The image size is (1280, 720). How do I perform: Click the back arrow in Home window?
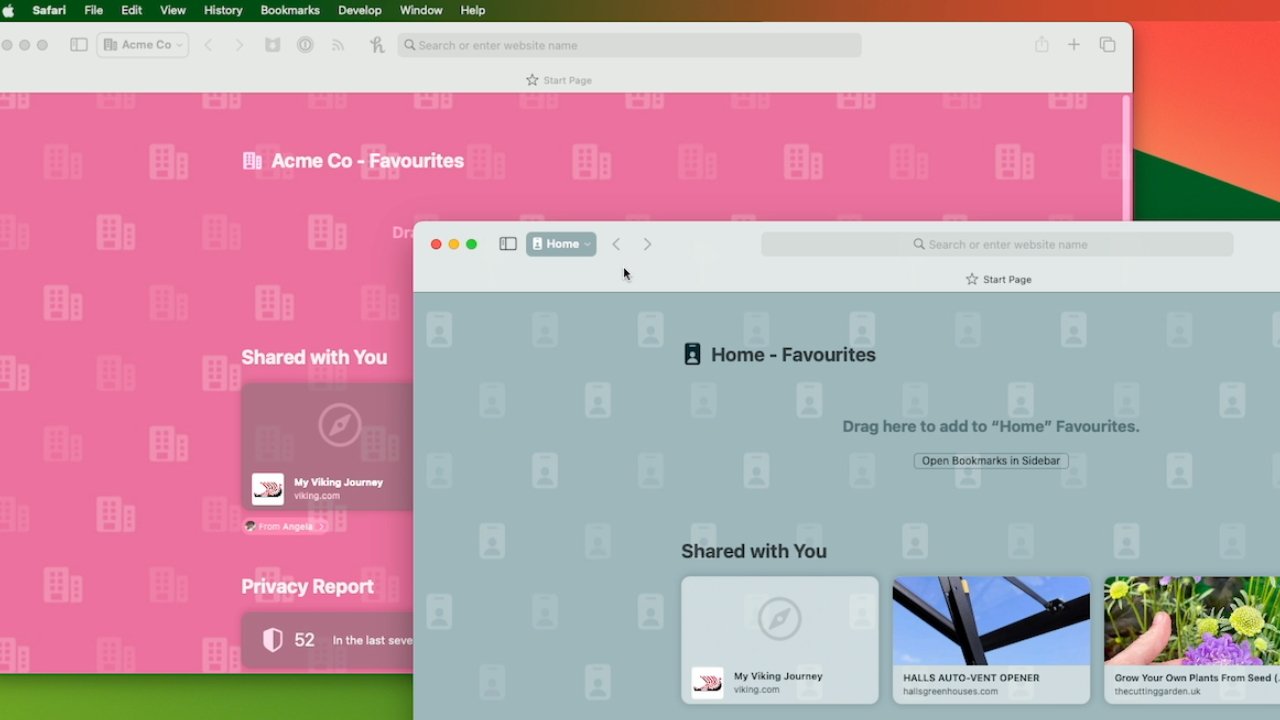[x=617, y=244]
